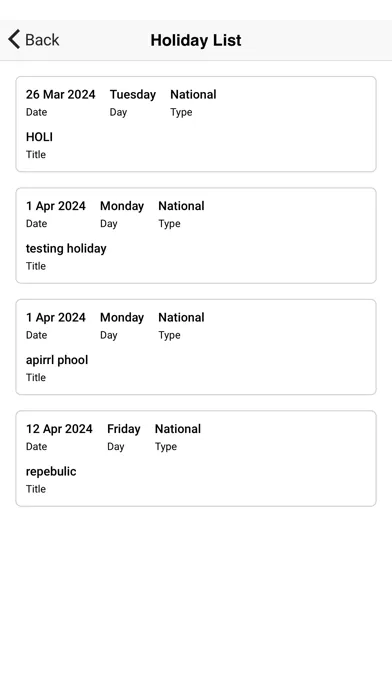Tap the apirrl phool title text
Image resolution: width=392 pixels, height=696 pixels.
[x=57, y=360]
